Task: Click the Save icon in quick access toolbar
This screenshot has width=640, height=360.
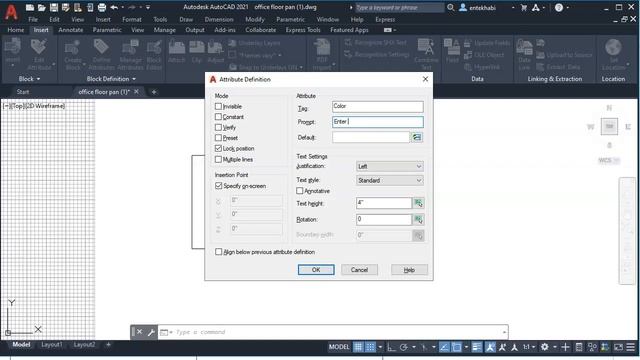Action: tap(53, 7)
